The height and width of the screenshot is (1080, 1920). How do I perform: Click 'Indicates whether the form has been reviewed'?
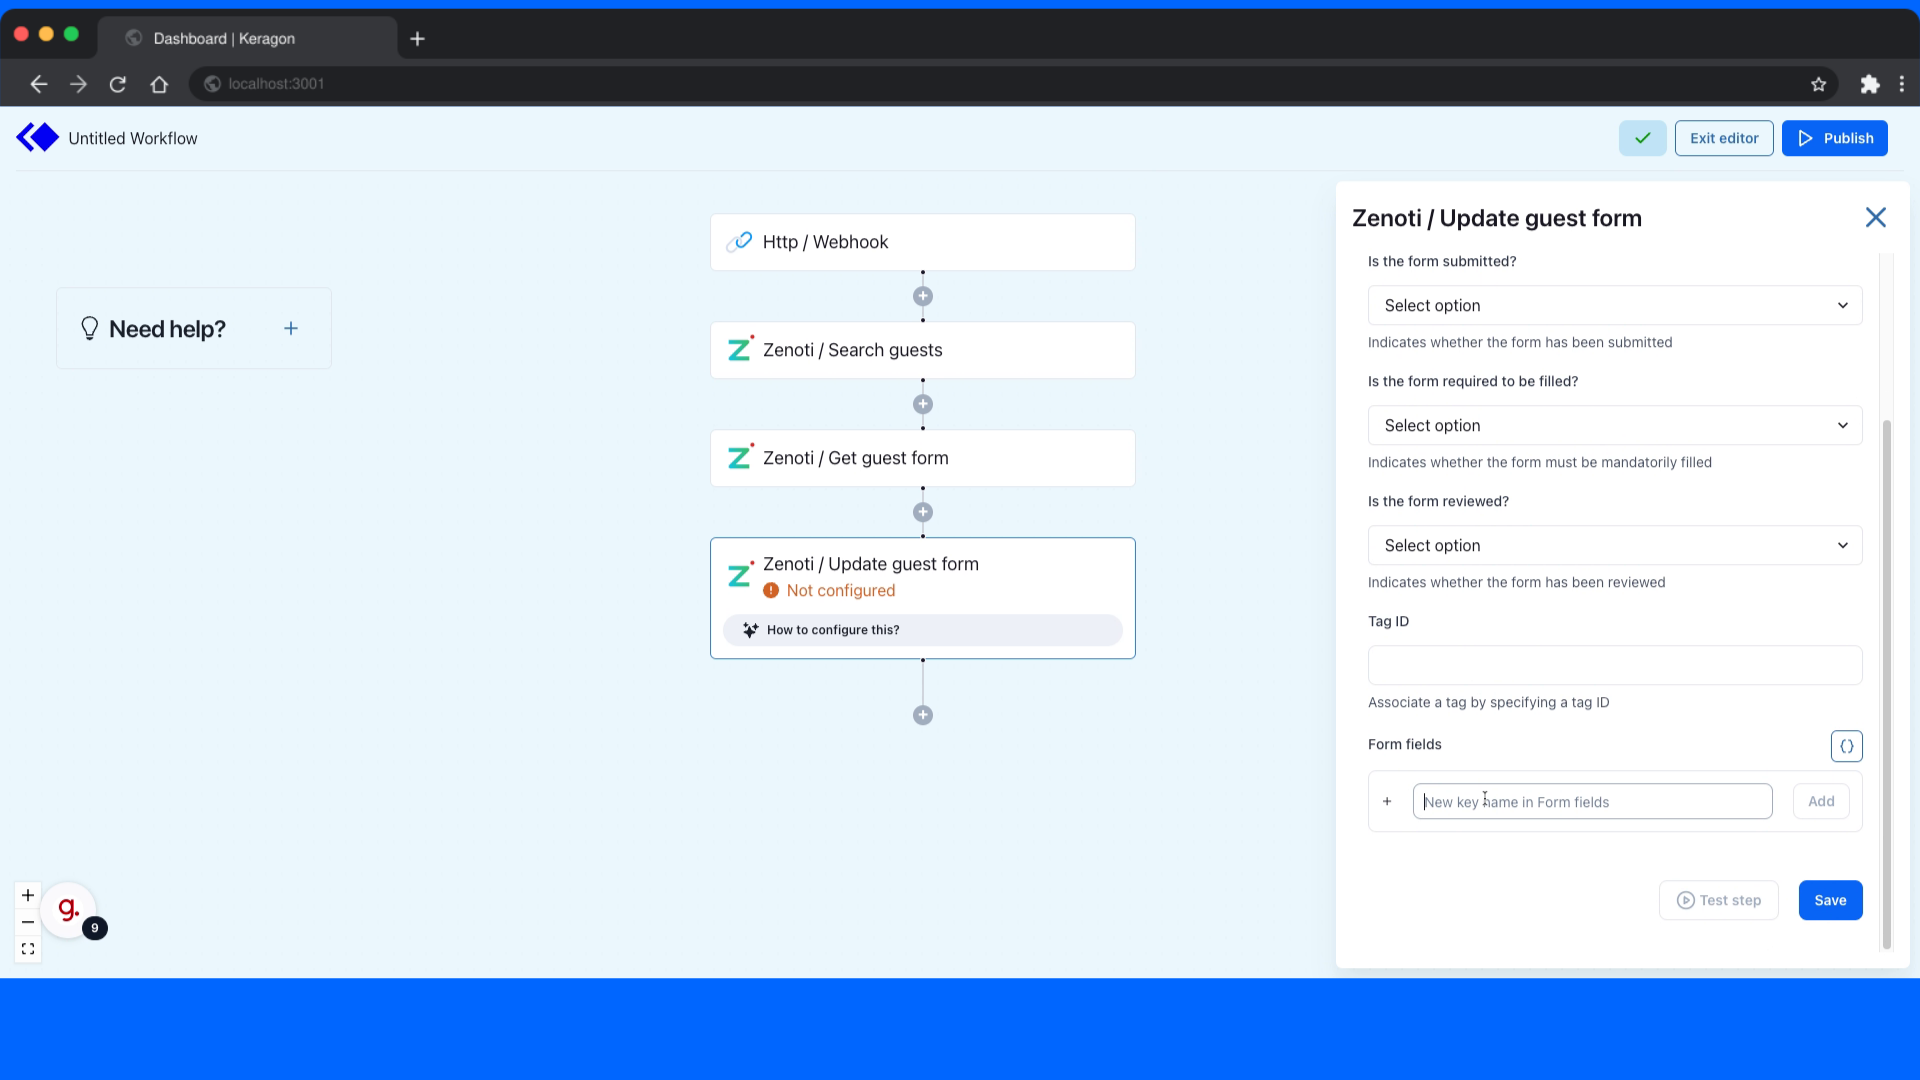pyautogui.click(x=1516, y=582)
